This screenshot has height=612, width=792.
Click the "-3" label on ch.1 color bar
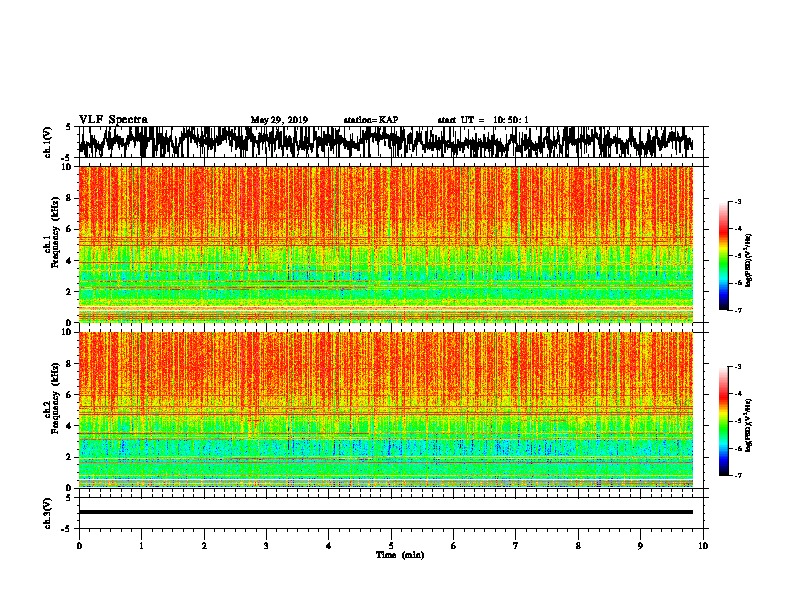[x=737, y=202]
